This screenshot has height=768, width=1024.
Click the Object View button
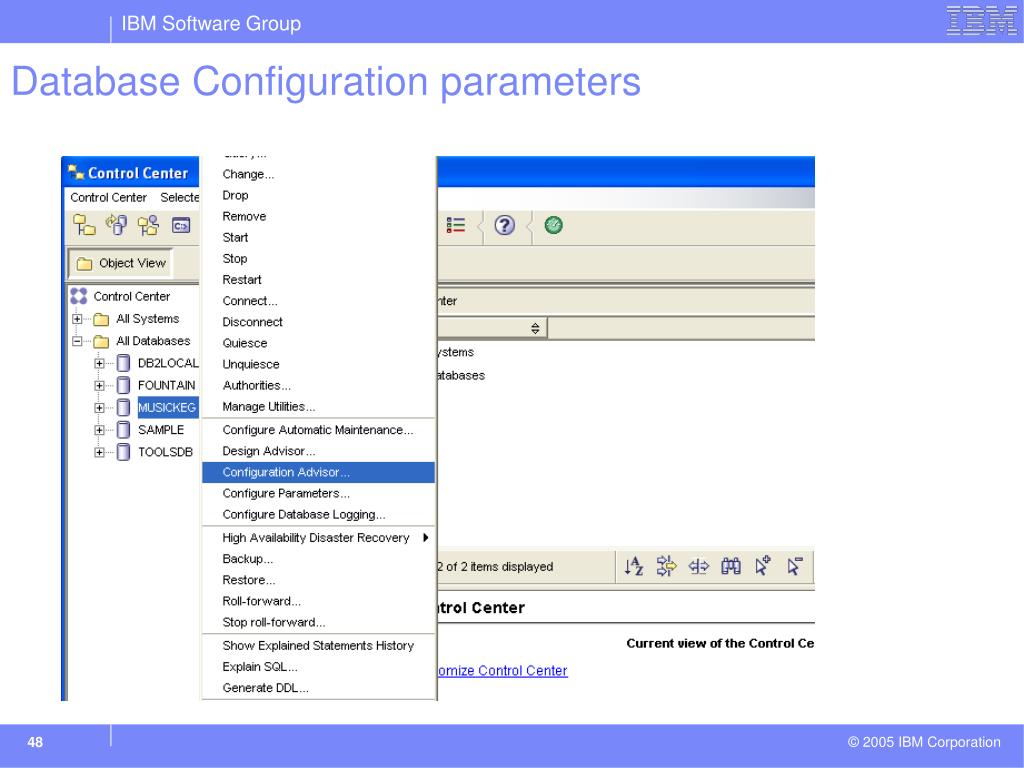click(x=120, y=263)
